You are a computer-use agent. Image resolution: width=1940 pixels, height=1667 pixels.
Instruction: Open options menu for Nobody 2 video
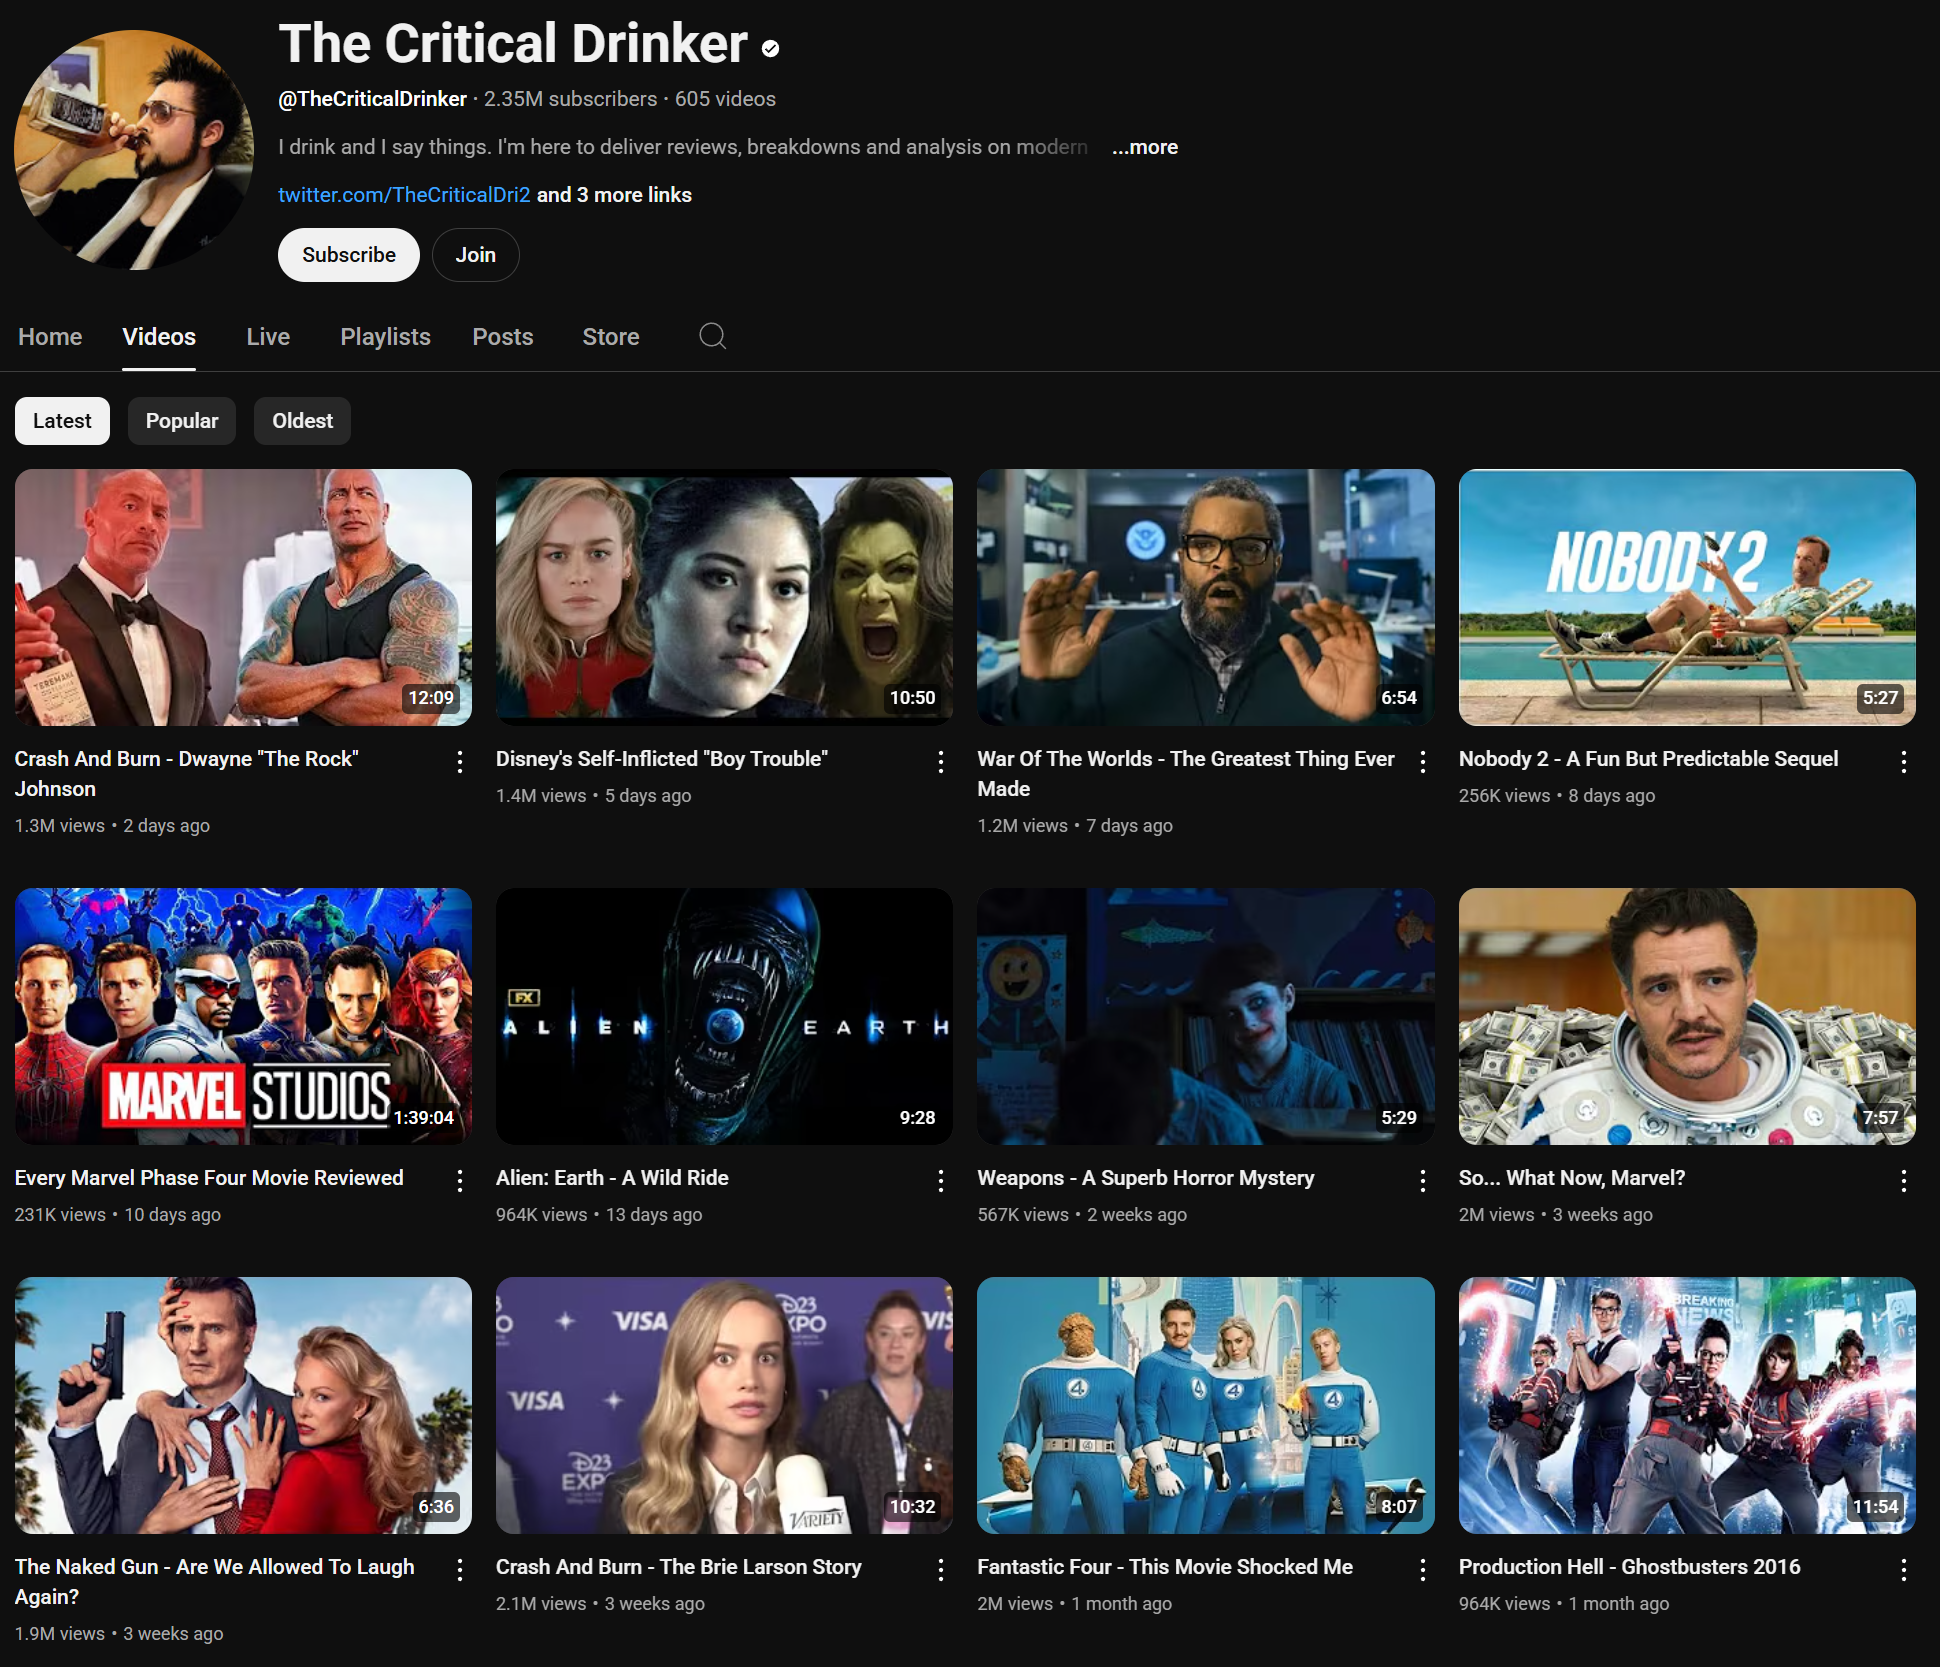click(x=1903, y=762)
